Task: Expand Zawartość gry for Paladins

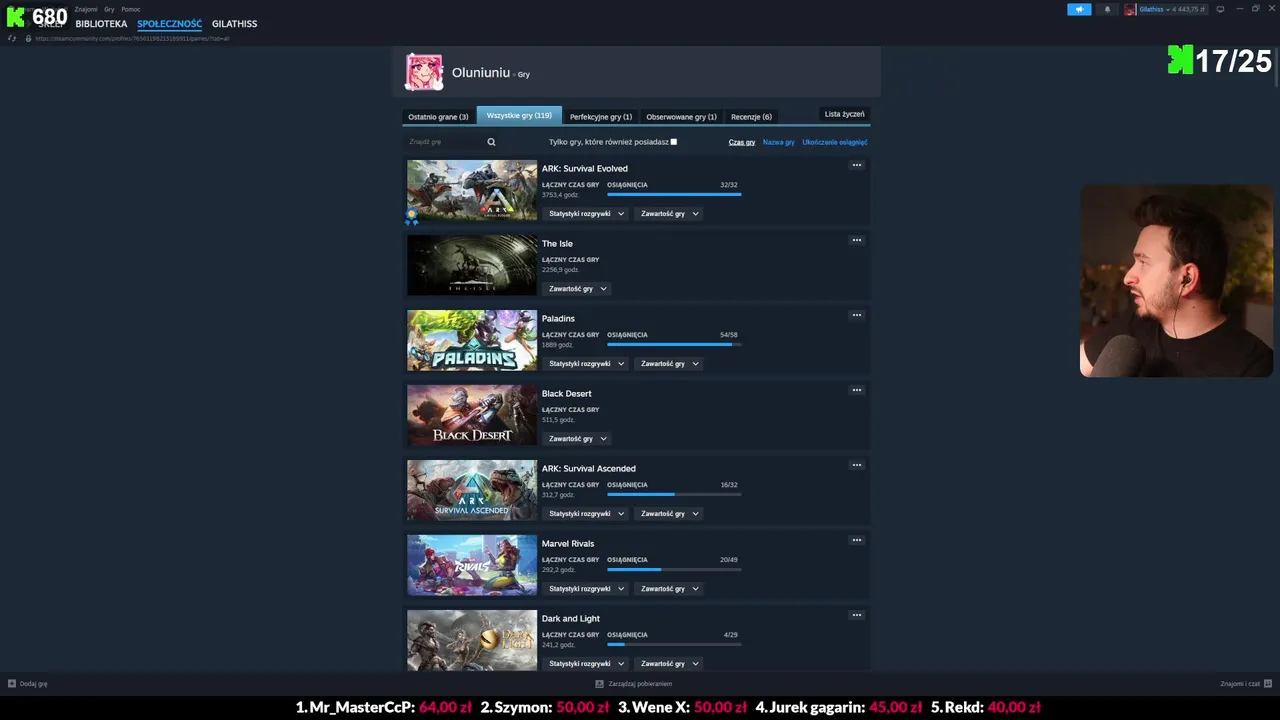Action: point(669,364)
